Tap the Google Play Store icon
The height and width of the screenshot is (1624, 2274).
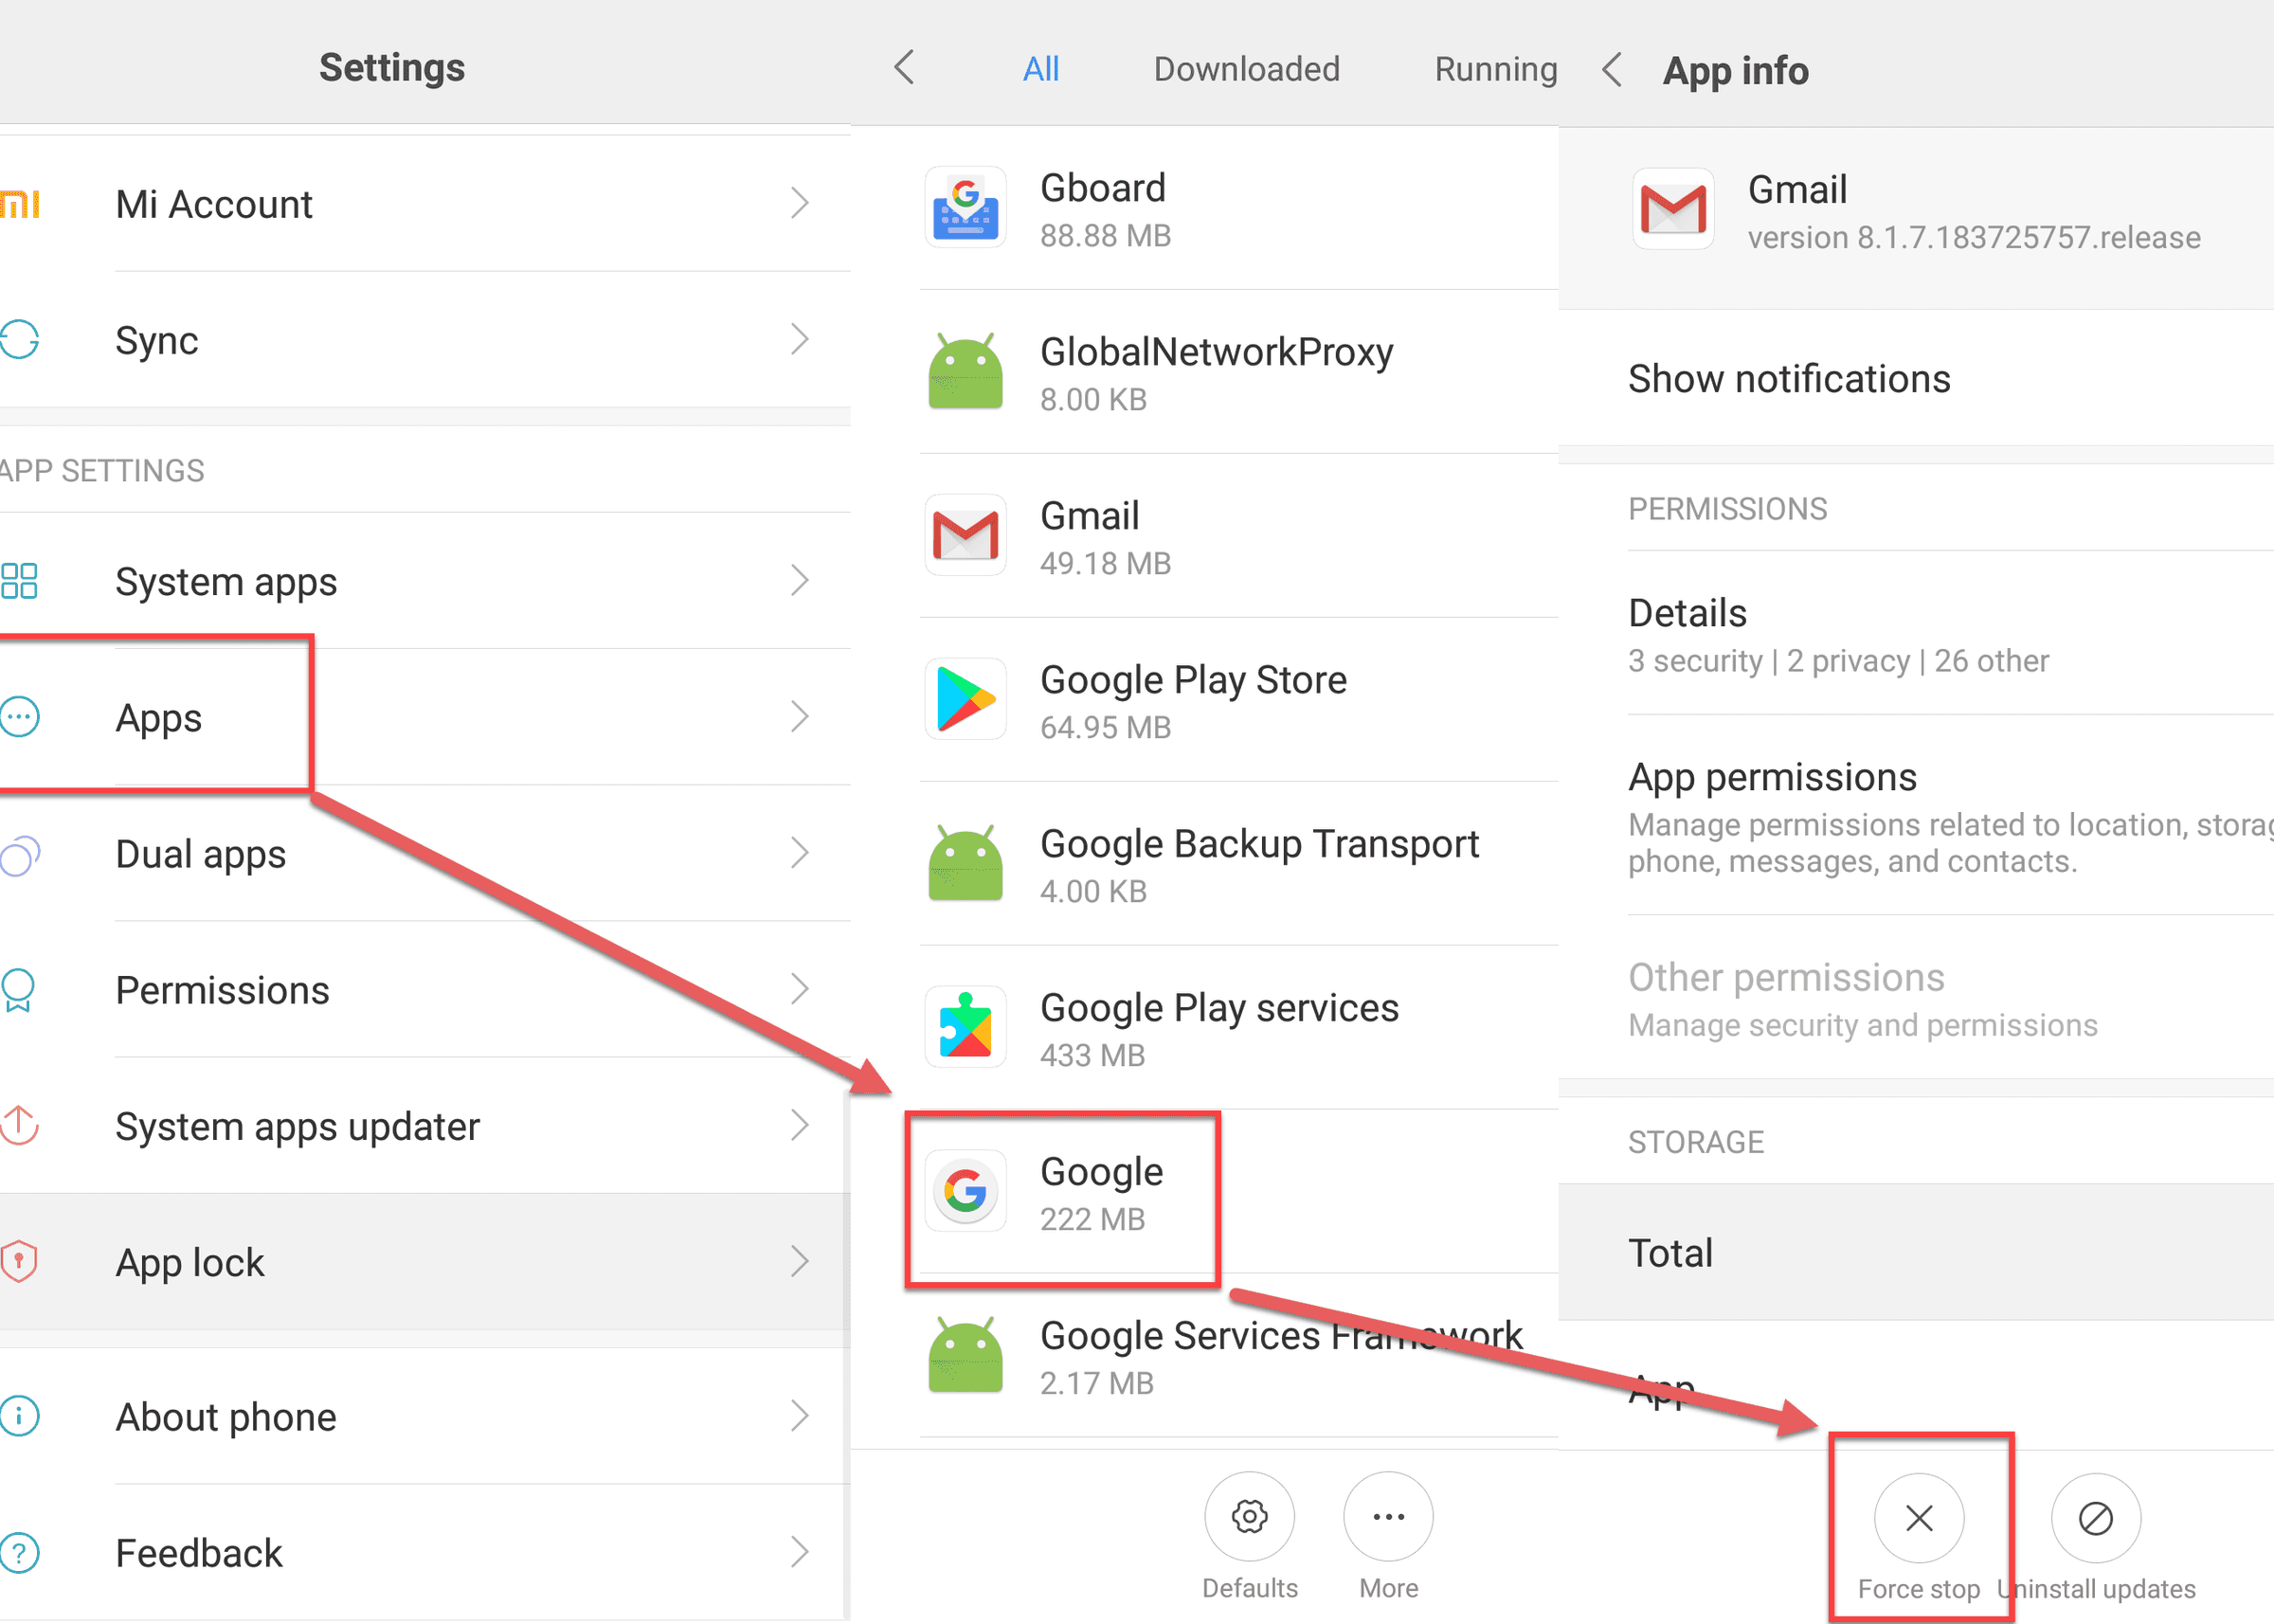[x=965, y=699]
